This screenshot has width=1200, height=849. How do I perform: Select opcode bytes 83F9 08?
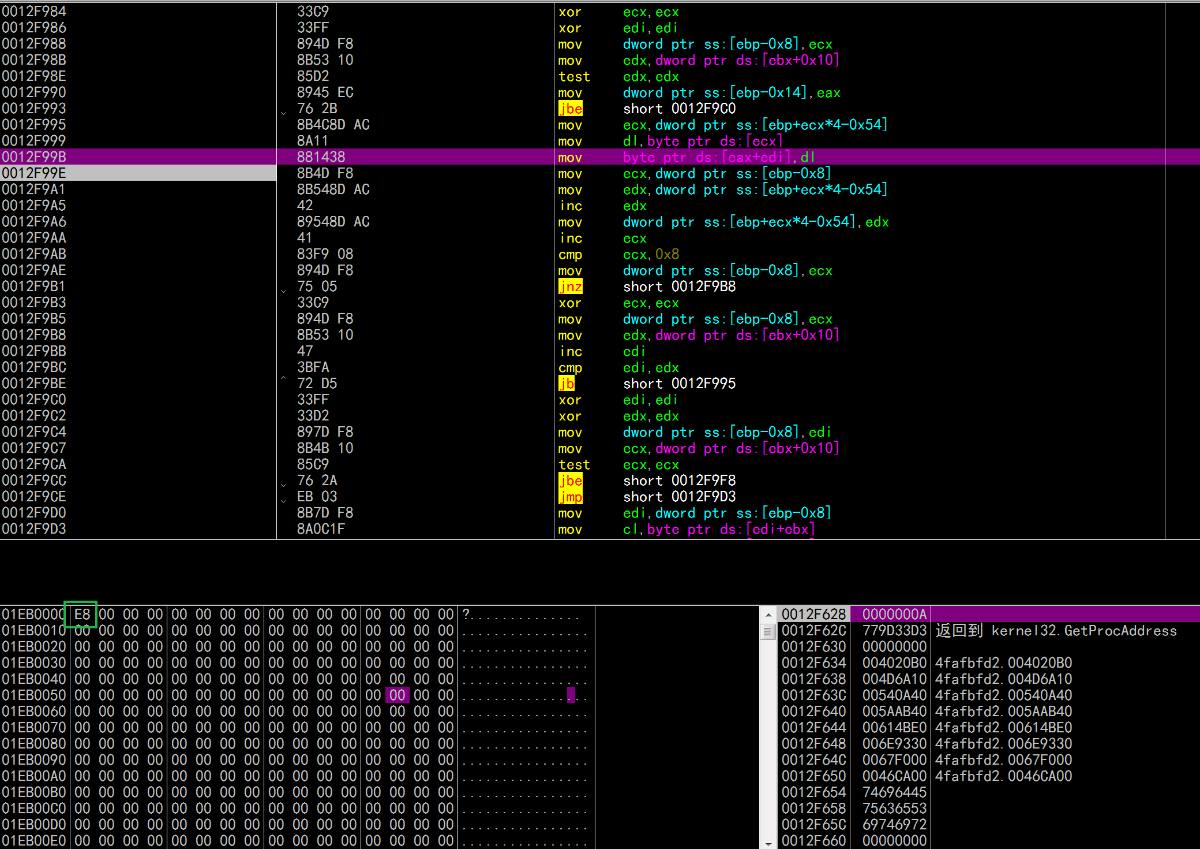[325, 254]
